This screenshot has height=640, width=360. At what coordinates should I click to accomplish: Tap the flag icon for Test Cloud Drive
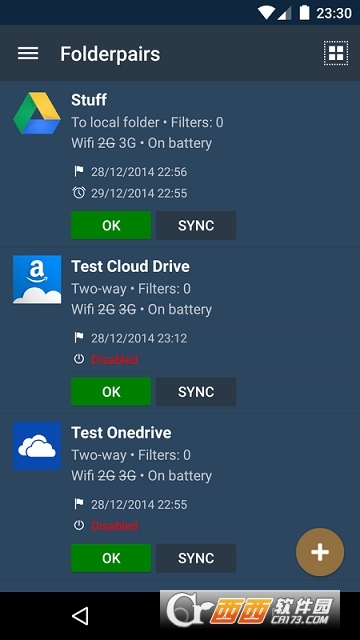pyautogui.click(x=79, y=338)
